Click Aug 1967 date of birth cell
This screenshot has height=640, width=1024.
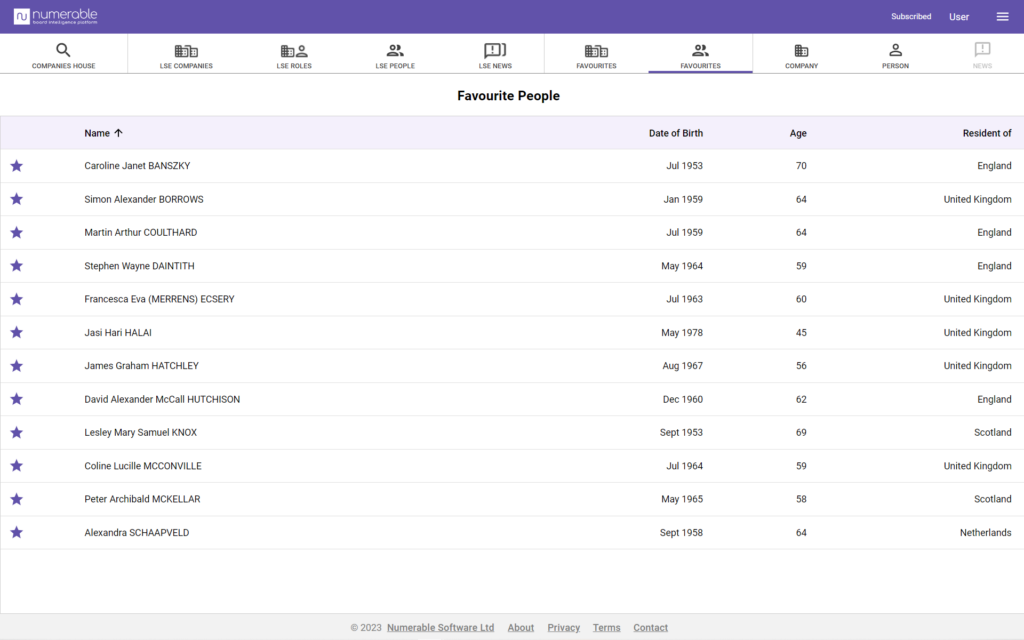682,366
